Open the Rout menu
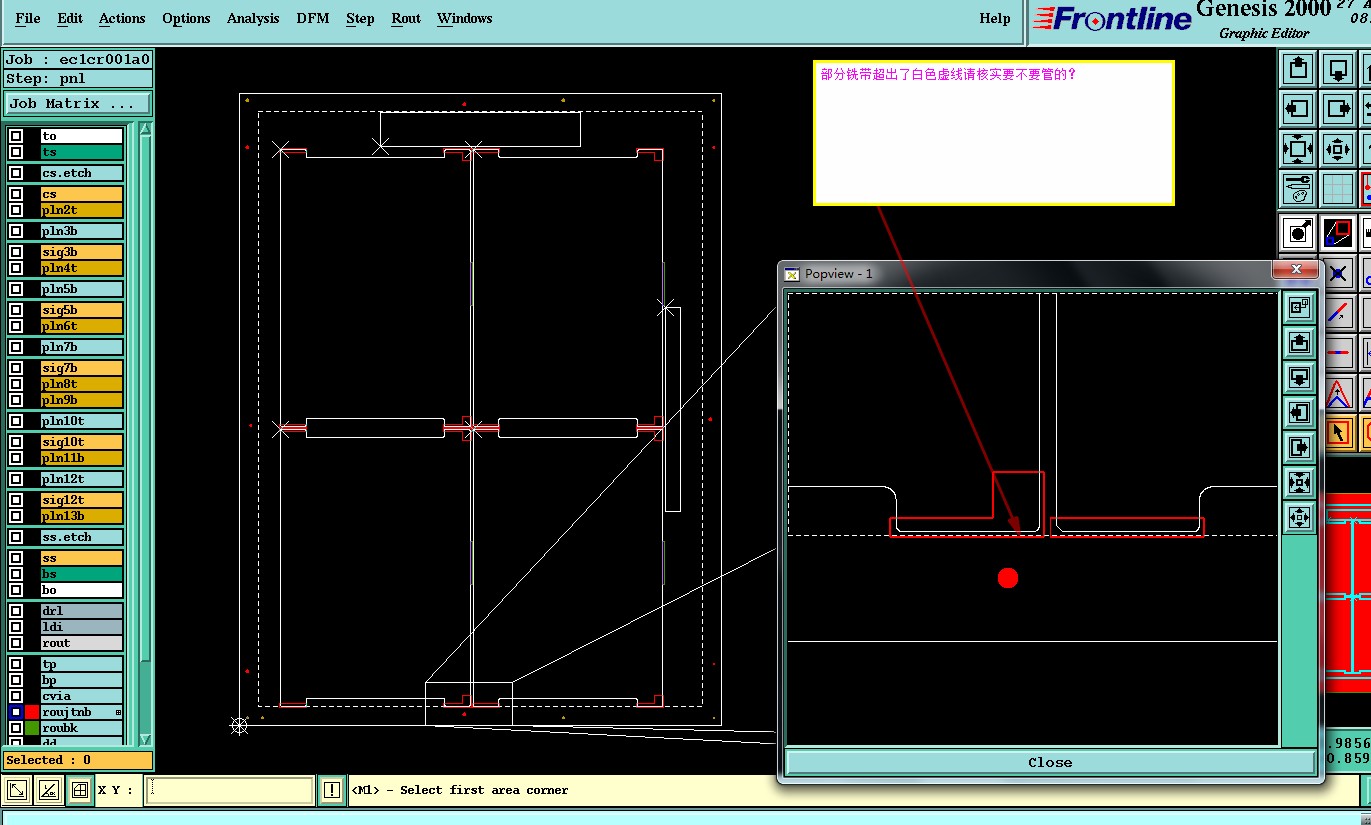The width and height of the screenshot is (1371, 825). (x=406, y=18)
